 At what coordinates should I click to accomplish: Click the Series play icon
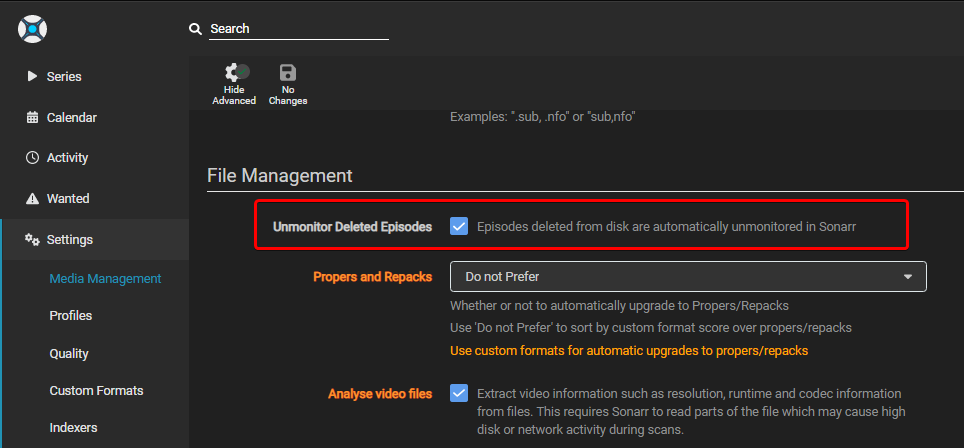[32, 76]
